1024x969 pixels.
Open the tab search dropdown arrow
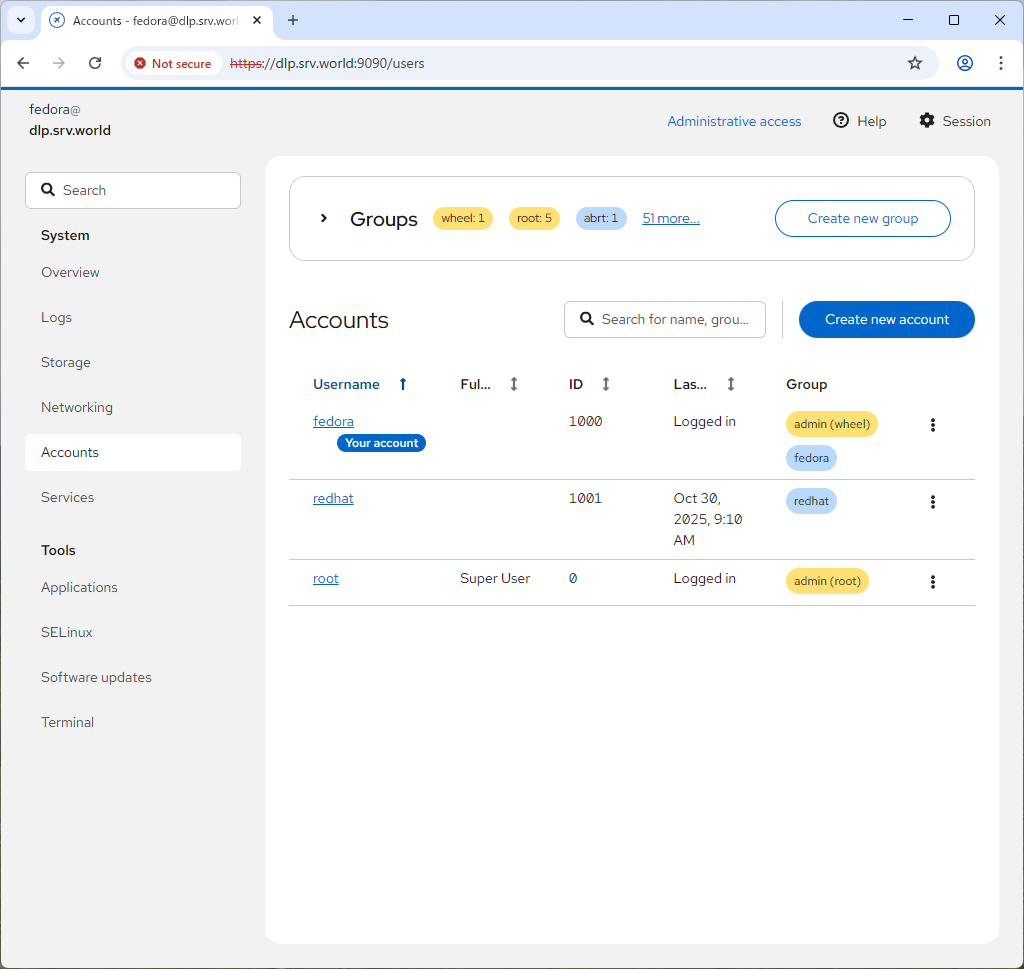20,20
